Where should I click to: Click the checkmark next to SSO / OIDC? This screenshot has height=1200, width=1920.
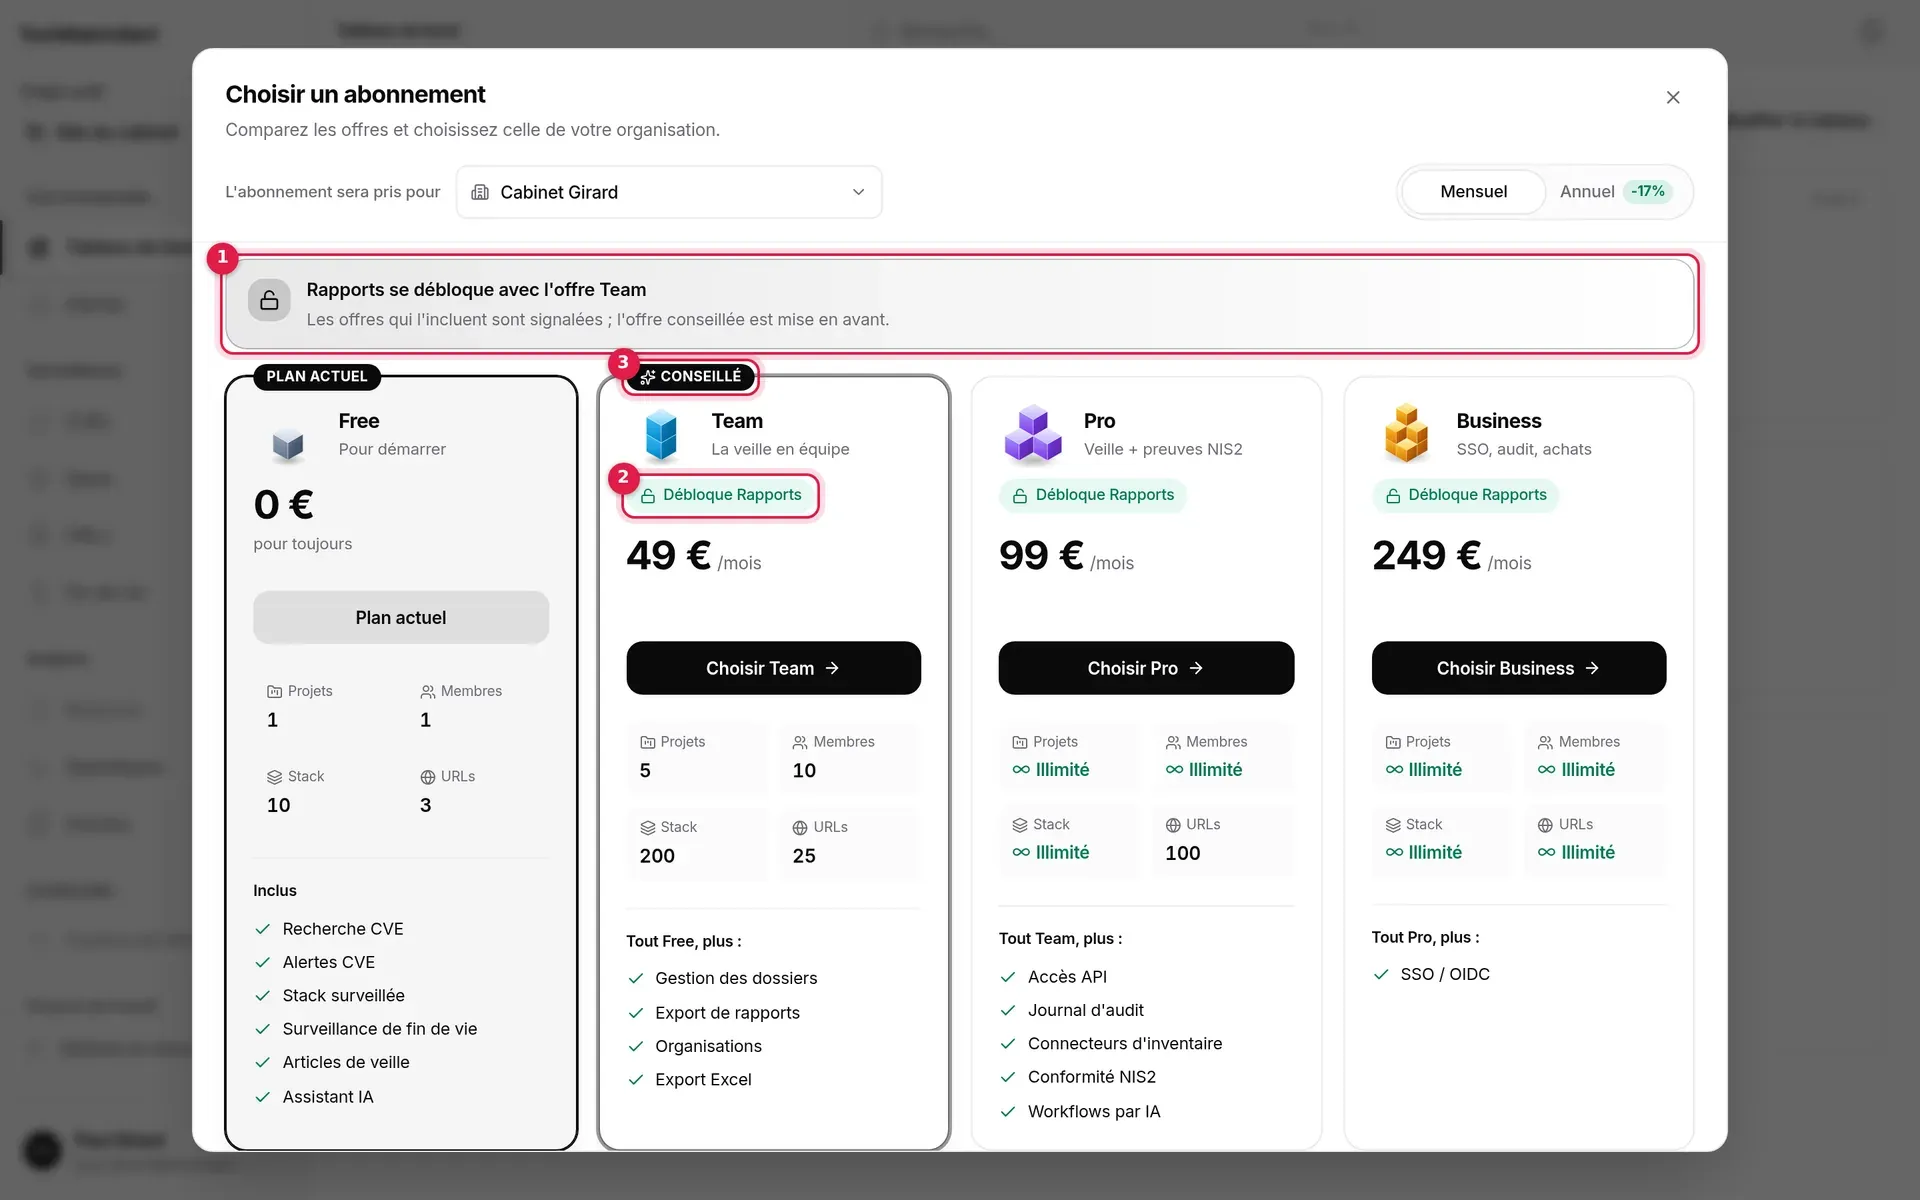pos(1381,974)
